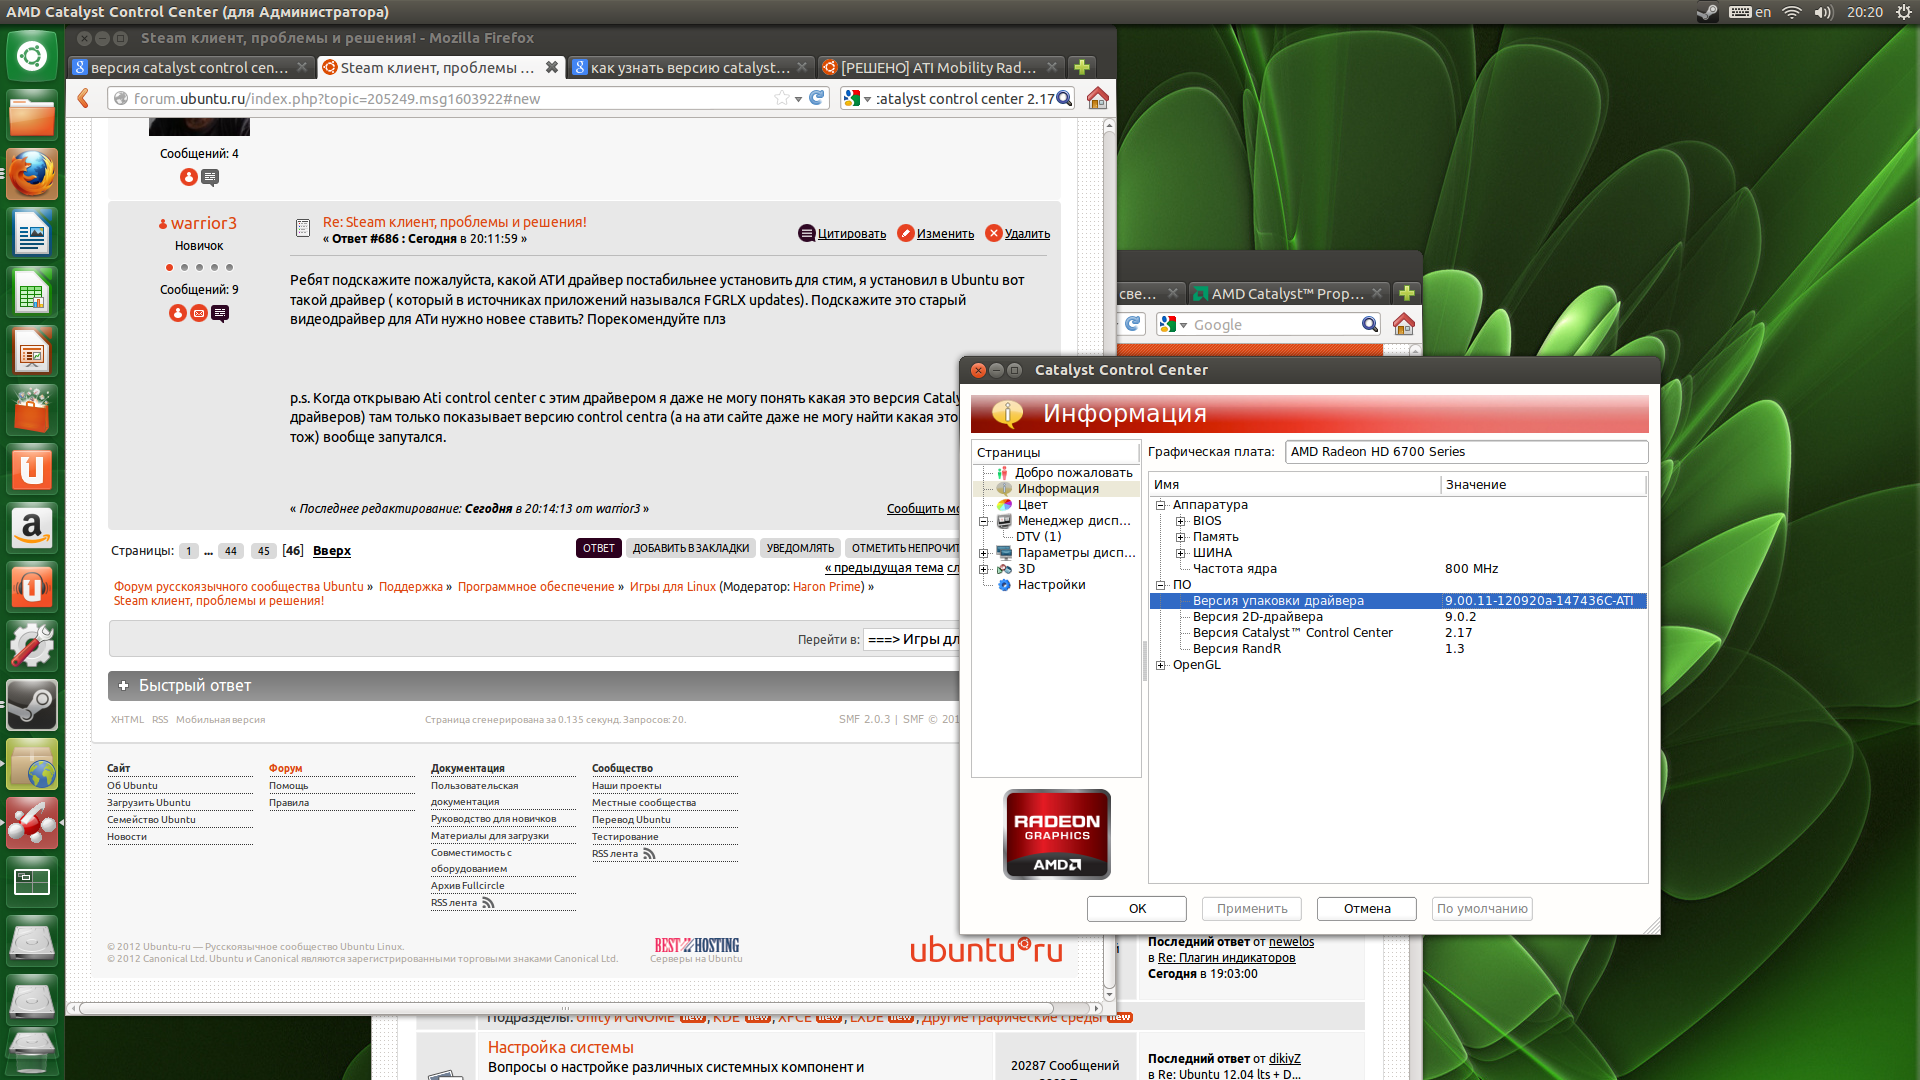This screenshot has height=1080, width=1920.
Task: Click warrior3 email icon under post count
Action: coord(199,313)
